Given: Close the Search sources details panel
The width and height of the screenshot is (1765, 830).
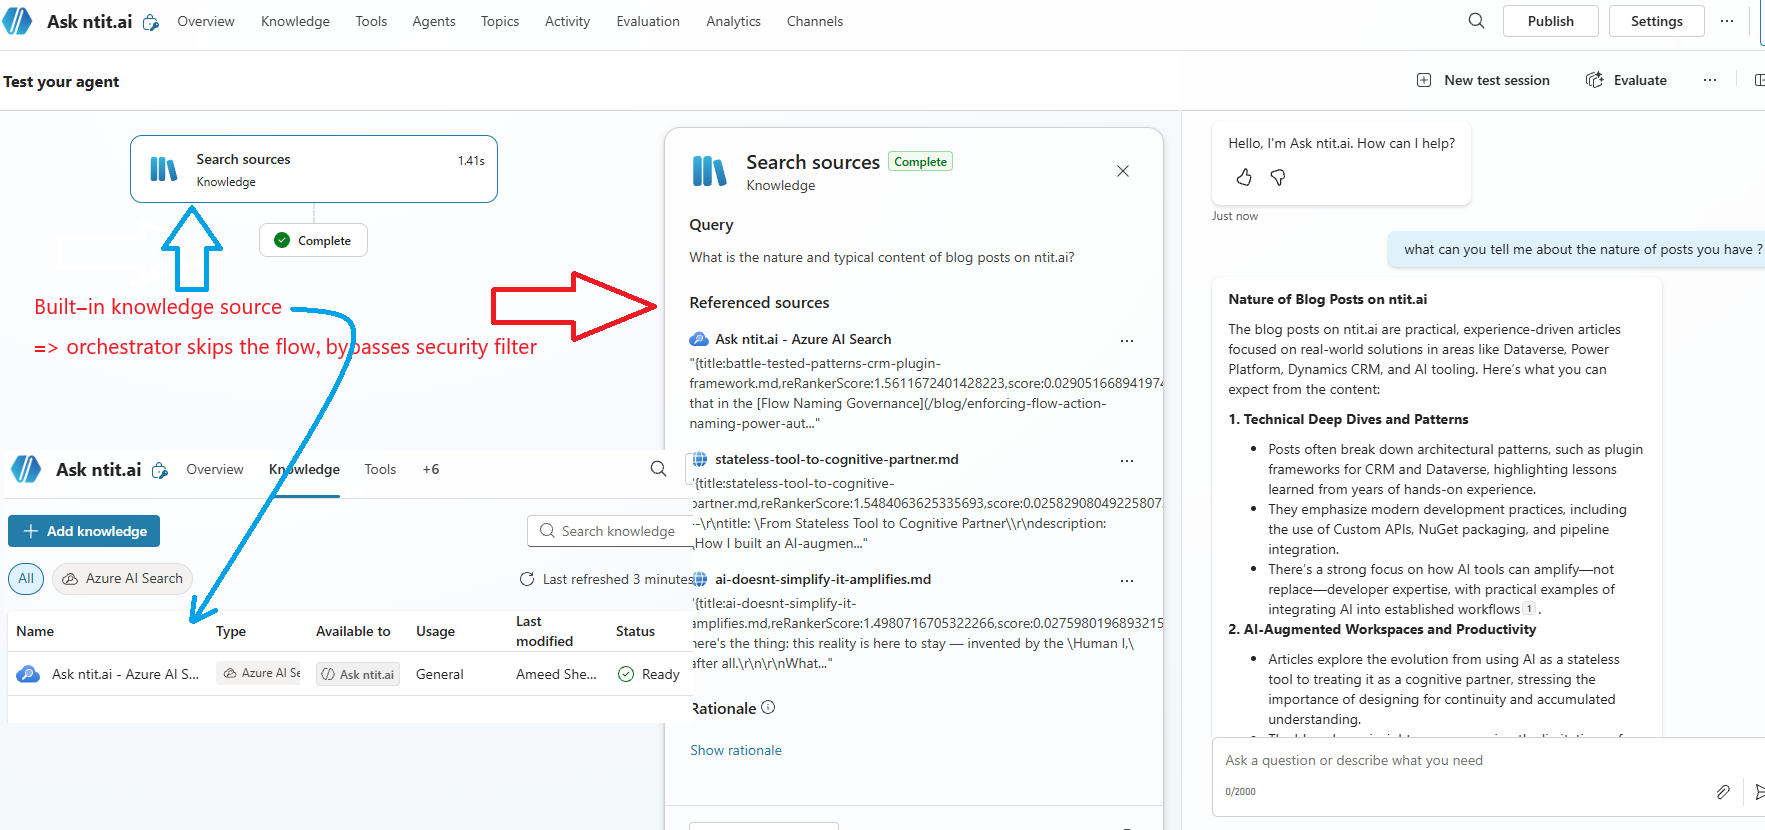Looking at the screenshot, I should 1123,171.
